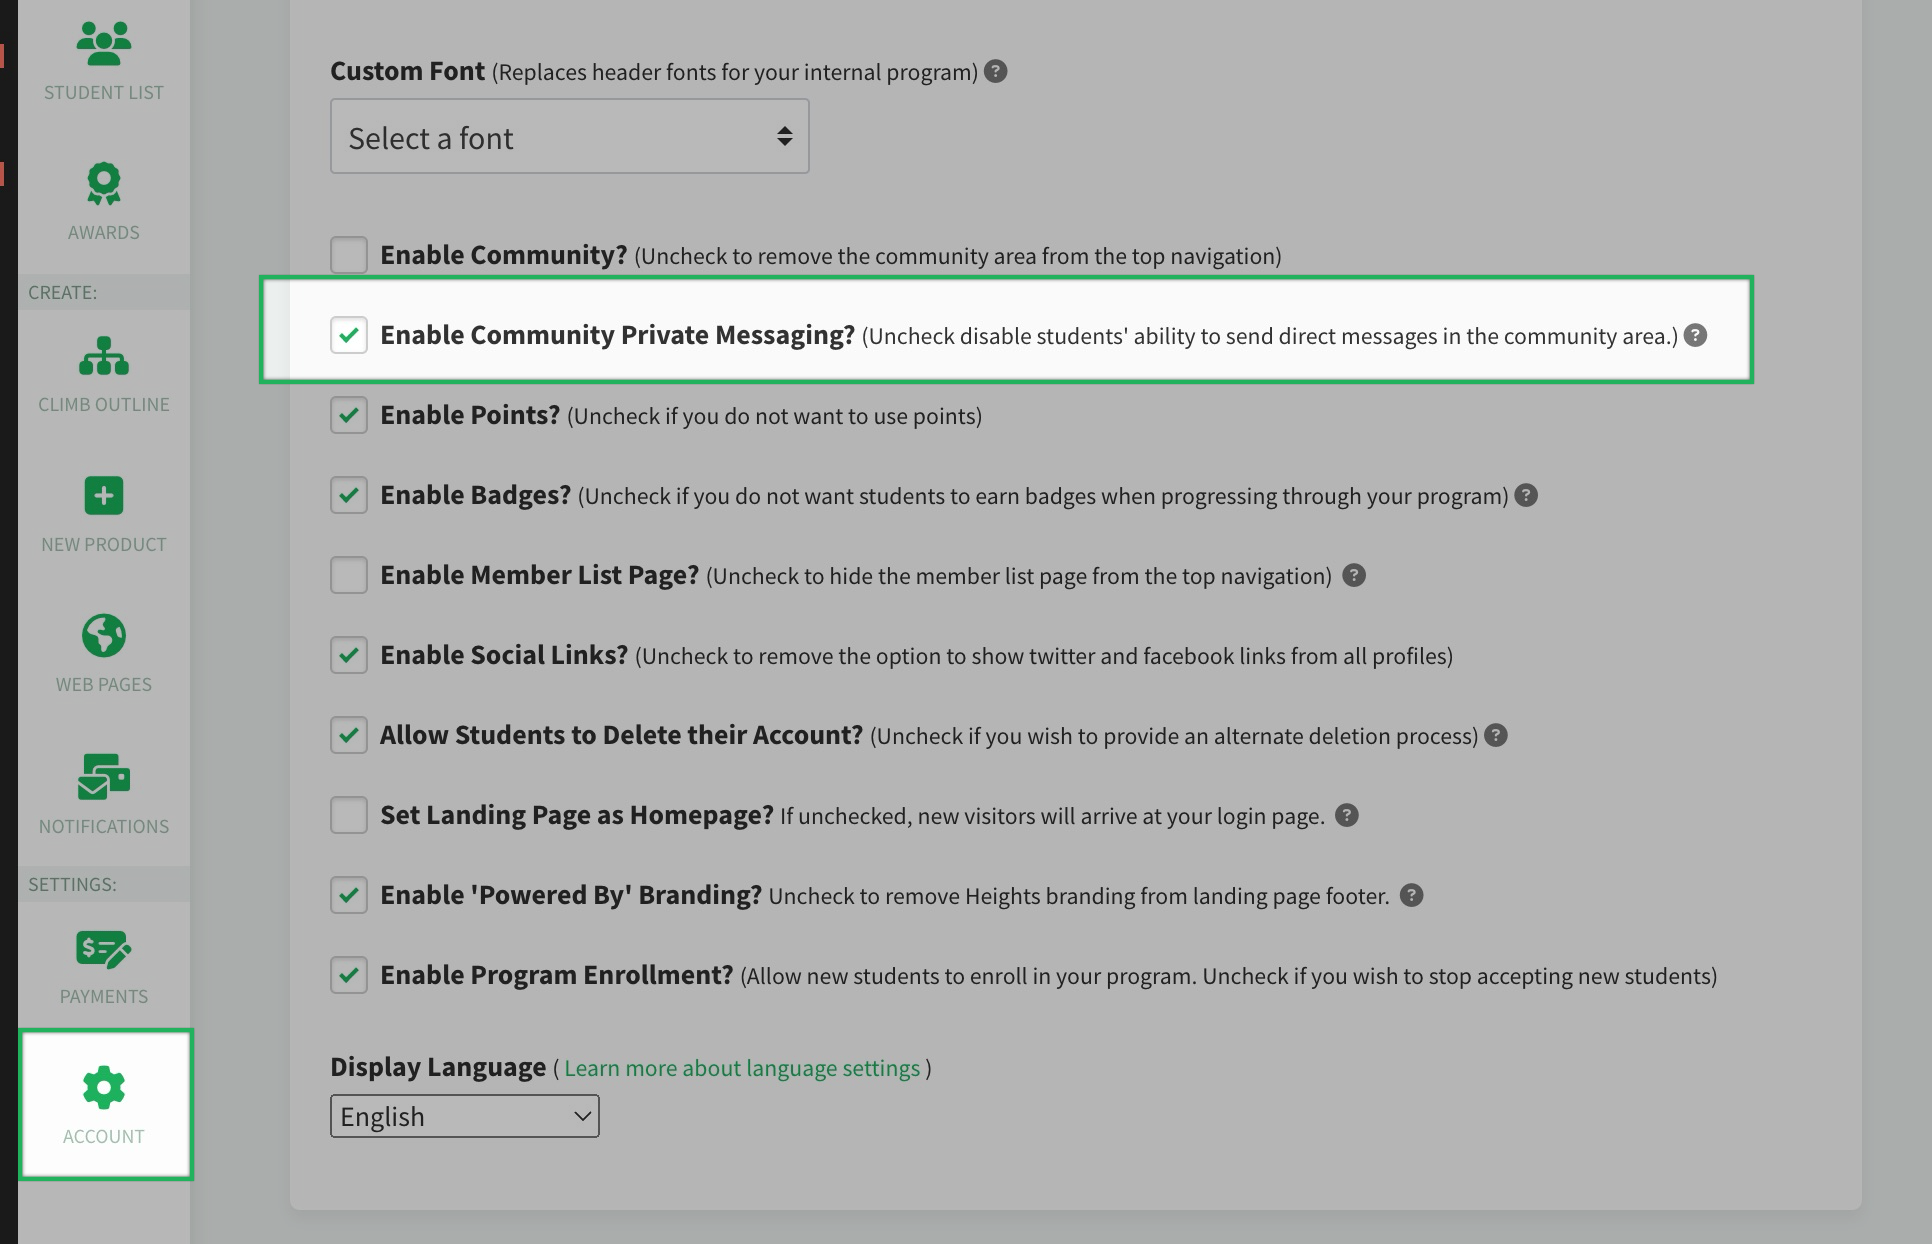The height and width of the screenshot is (1244, 1932).
Task: Click help icon next to Custom Font
Action: coord(995,71)
